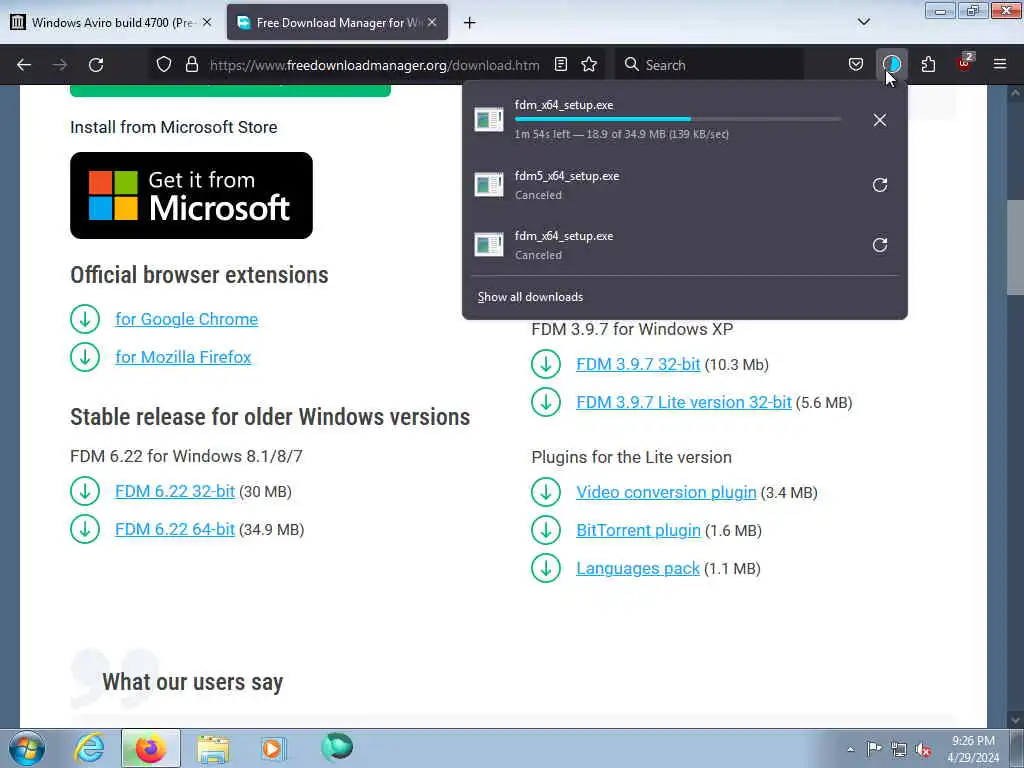Viewport: 1024px width, 768px height.
Task: Open the Languages pack link
Action: point(637,568)
